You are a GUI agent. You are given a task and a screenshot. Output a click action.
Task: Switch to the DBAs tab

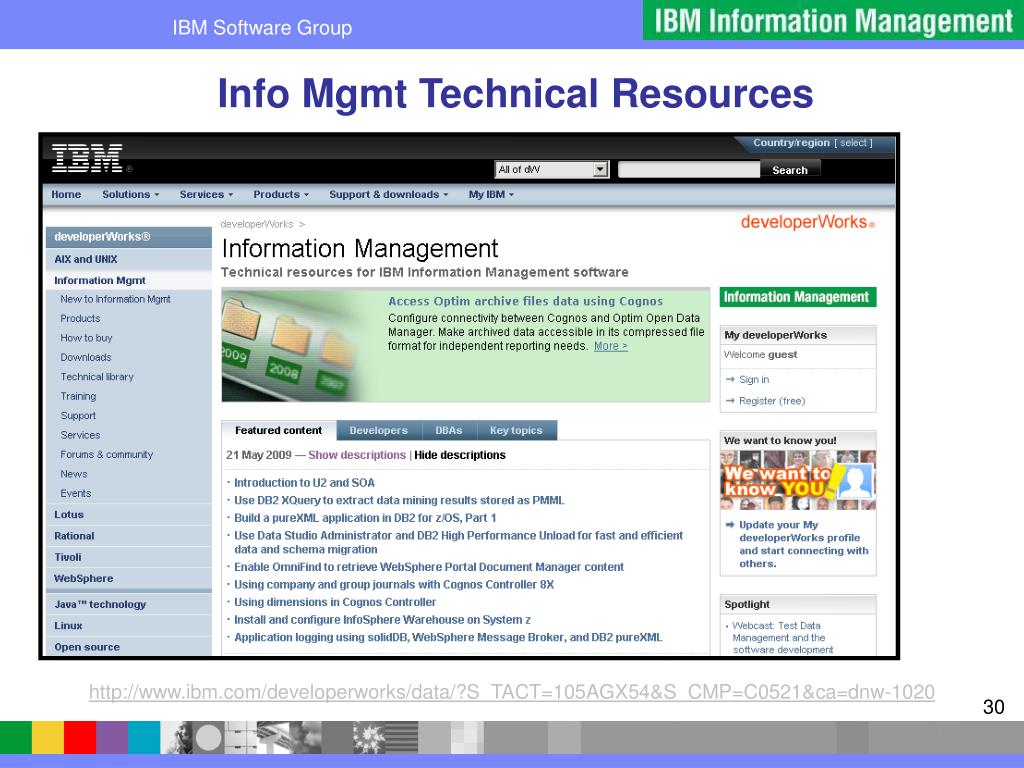coord(449,430)
